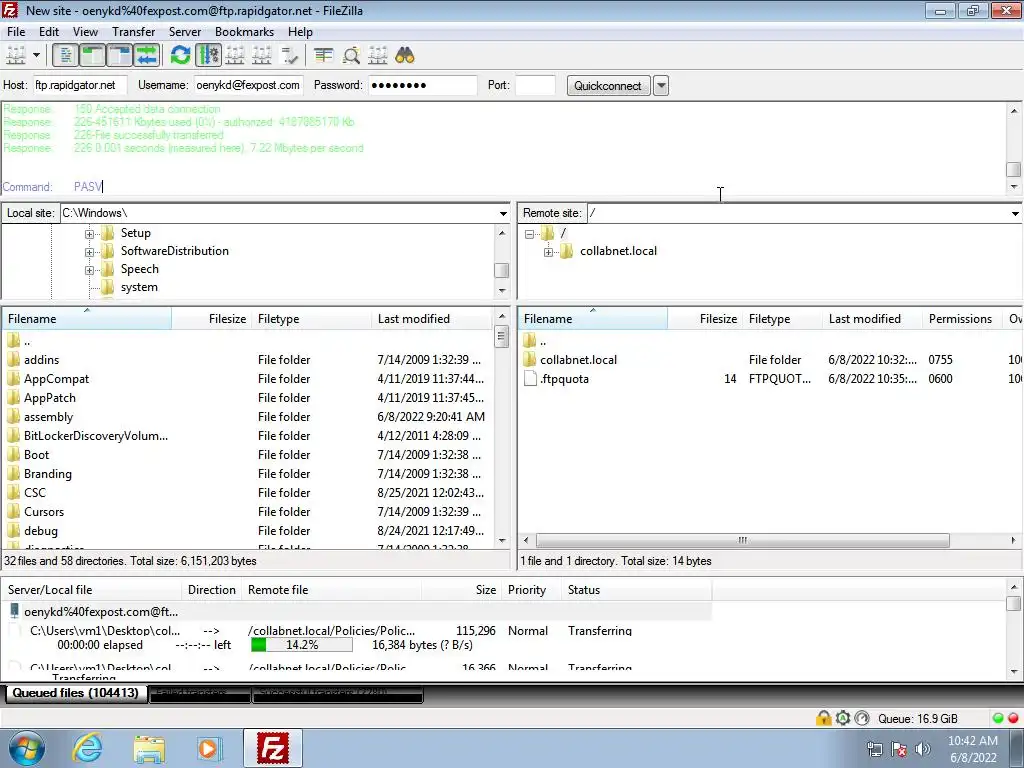The height and width of the screenshot is (768, 1024).
Task: Select the addins folder row
Action: coord(248,360)
